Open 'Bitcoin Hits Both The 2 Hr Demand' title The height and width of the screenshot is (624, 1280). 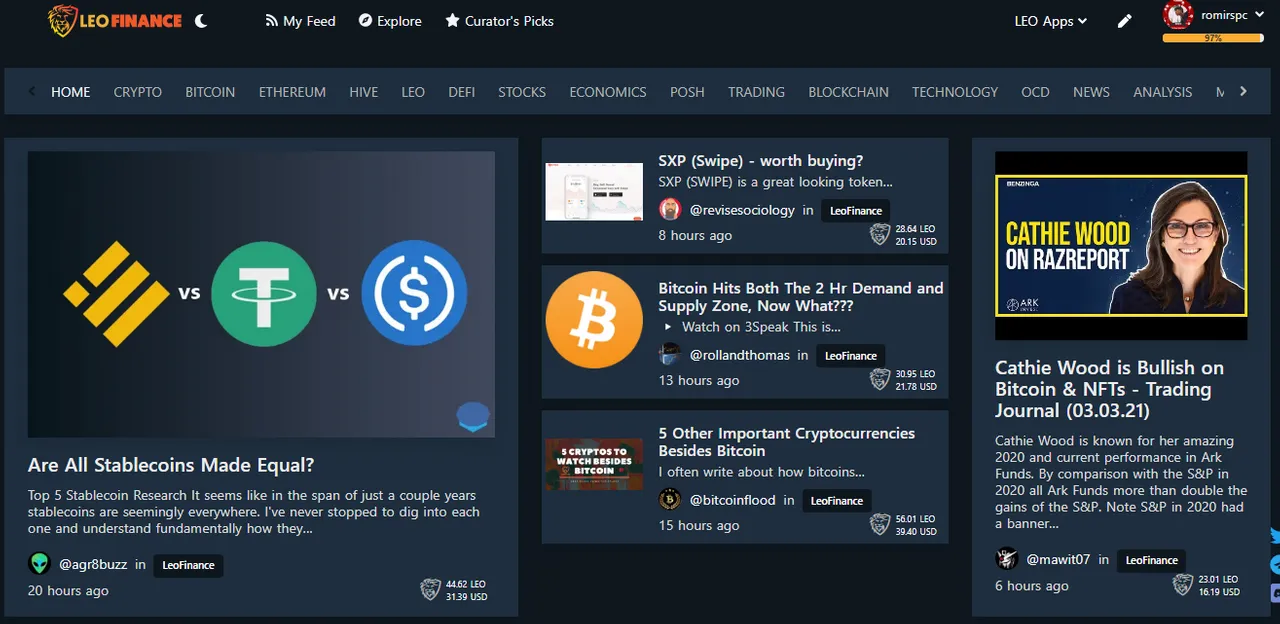(800, 297)
